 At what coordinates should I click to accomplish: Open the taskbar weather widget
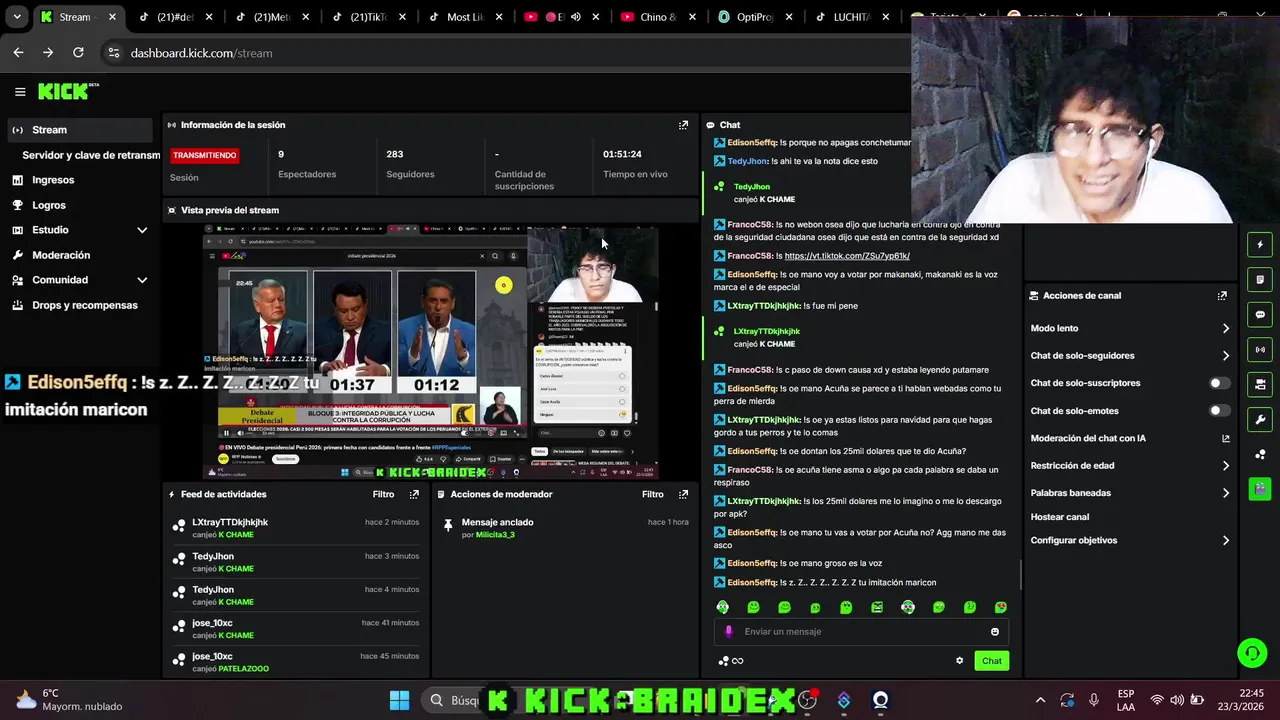(70, 700)
